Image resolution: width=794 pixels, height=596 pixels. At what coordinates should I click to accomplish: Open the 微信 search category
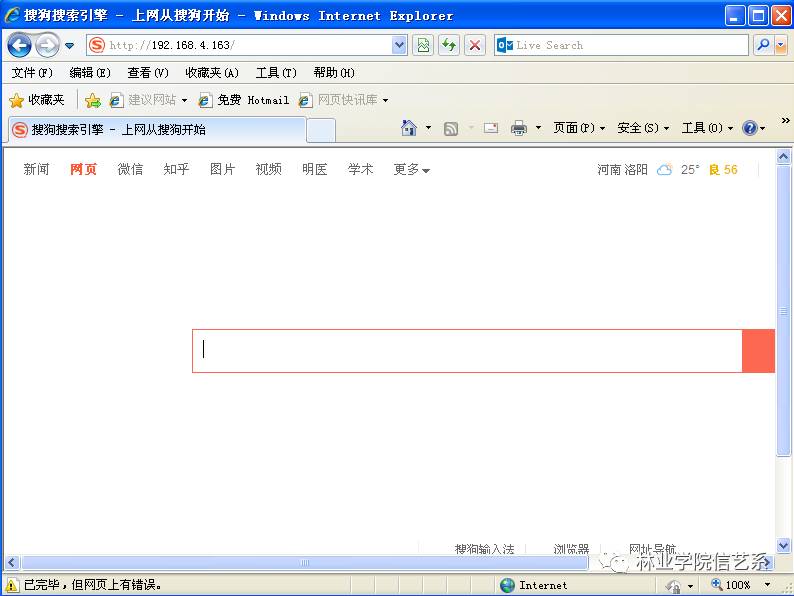(130, 169)
